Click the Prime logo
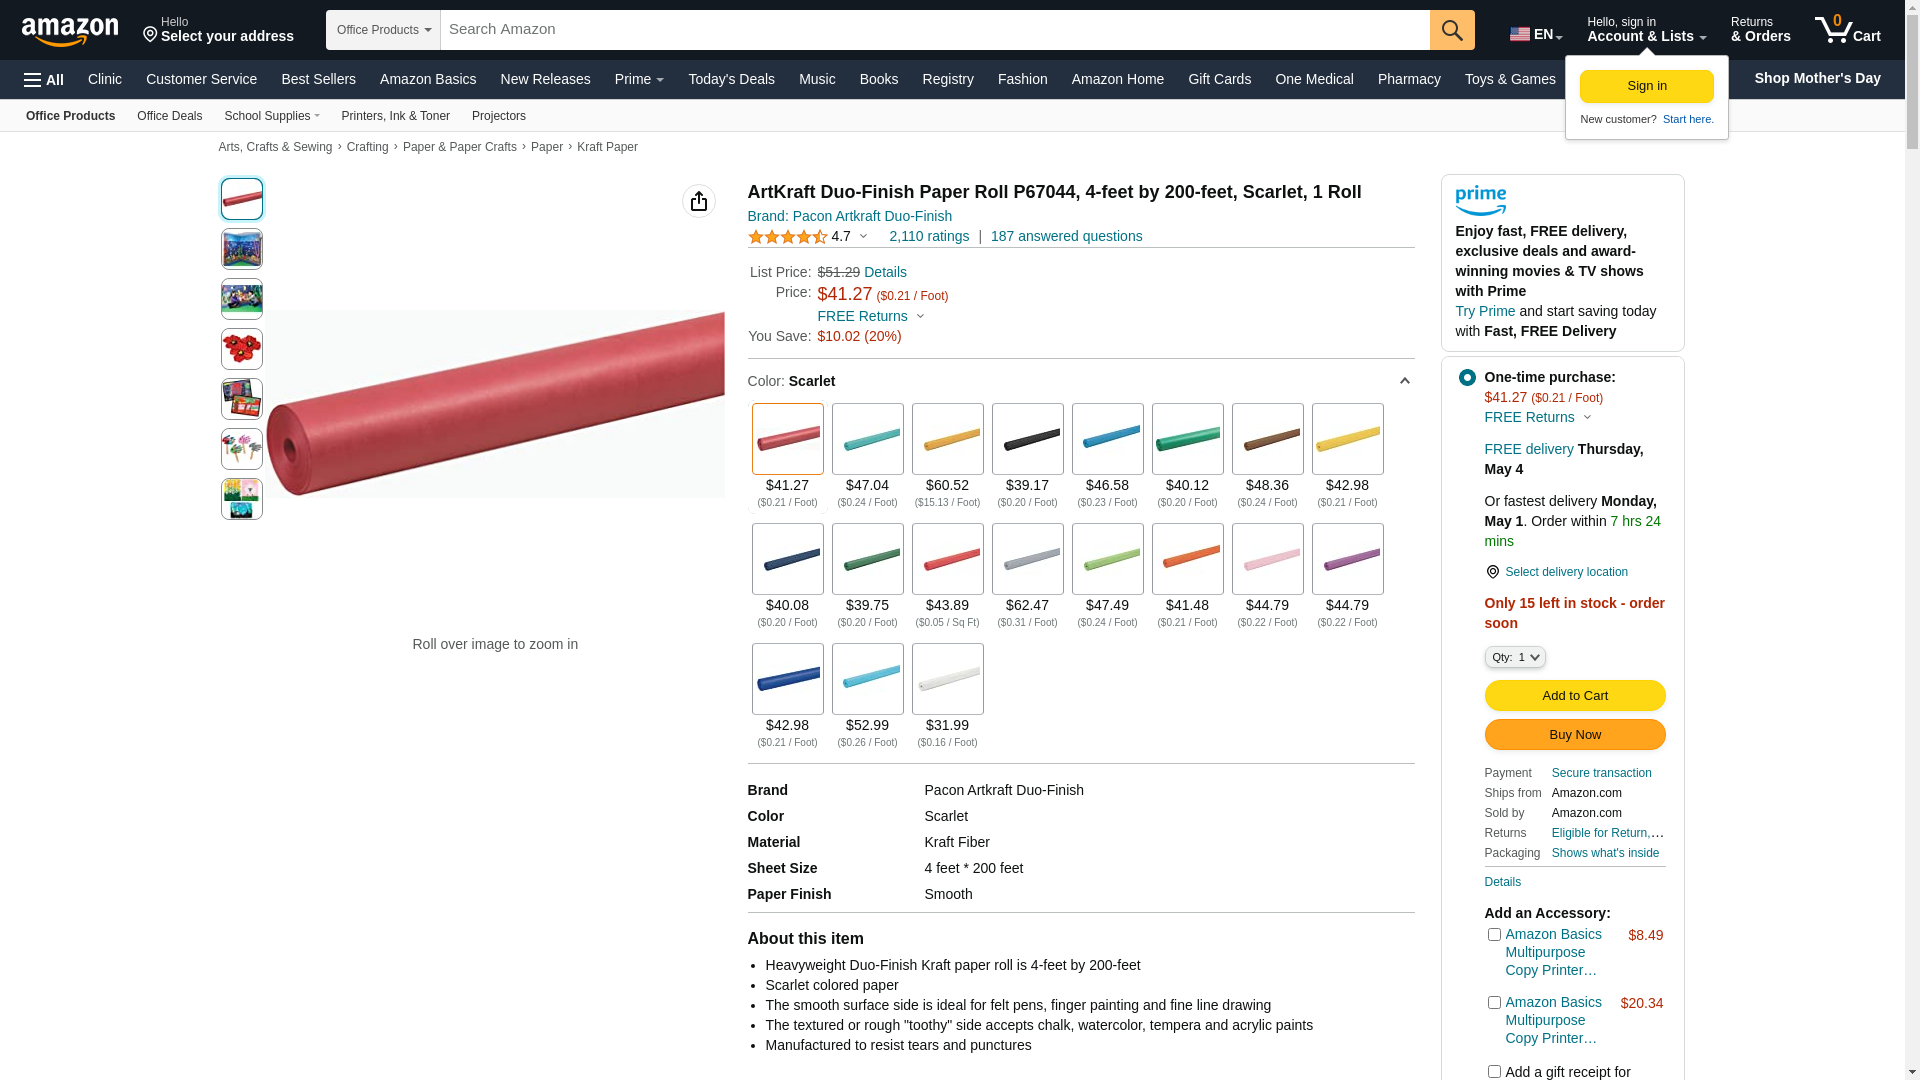 click(1481, 200)
